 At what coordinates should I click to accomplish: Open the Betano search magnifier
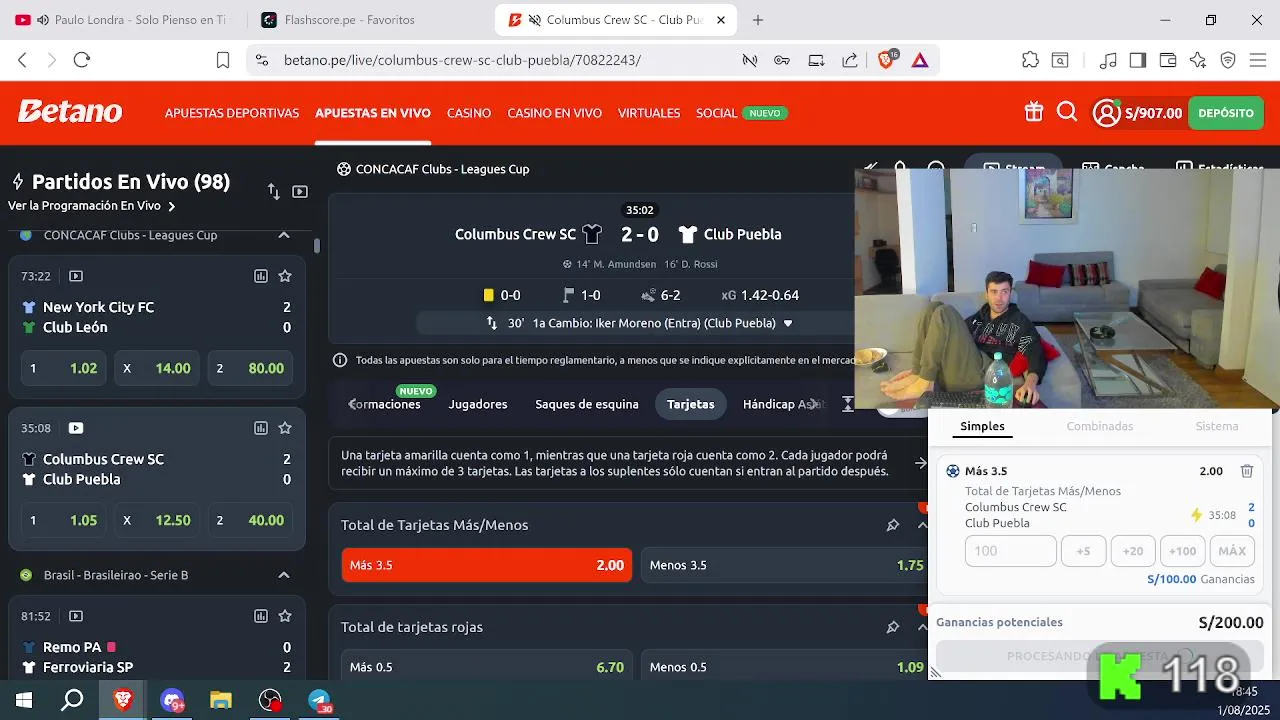[1067, 113]
